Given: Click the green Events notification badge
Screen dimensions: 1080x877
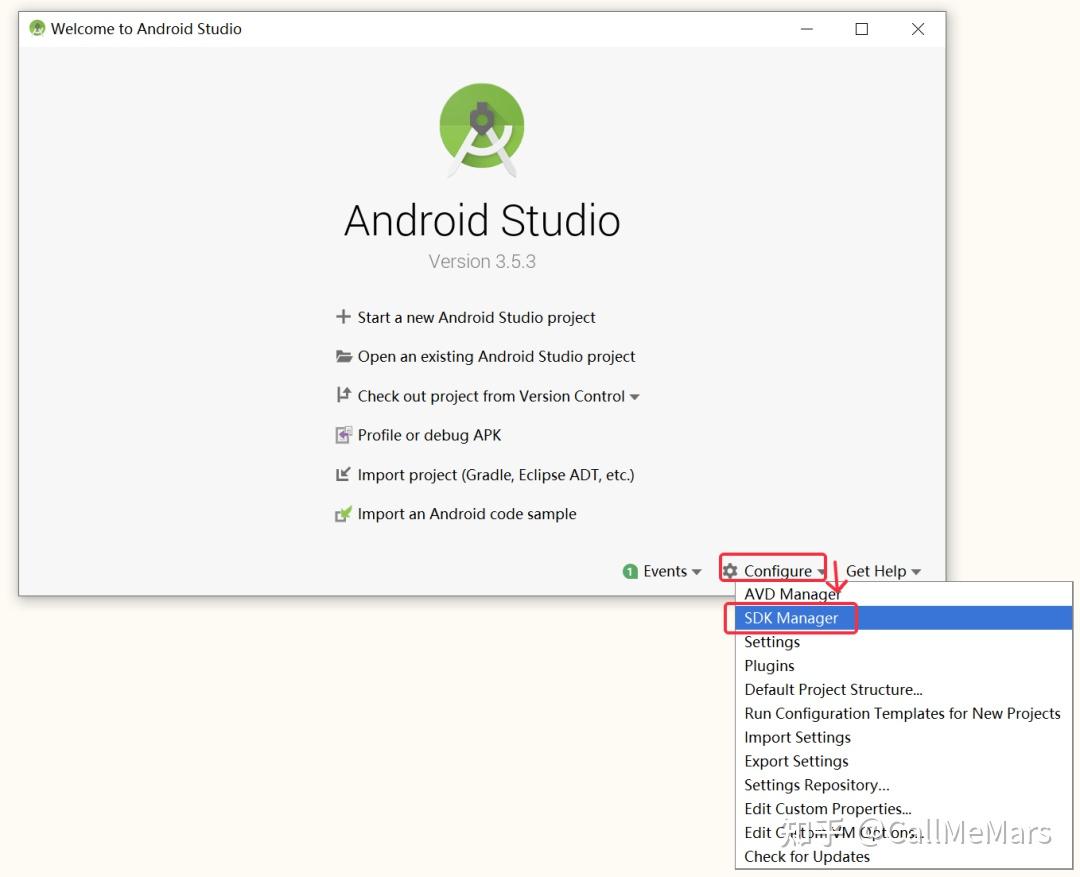Looking at the screenshot, I should click(x=630, y=572).
